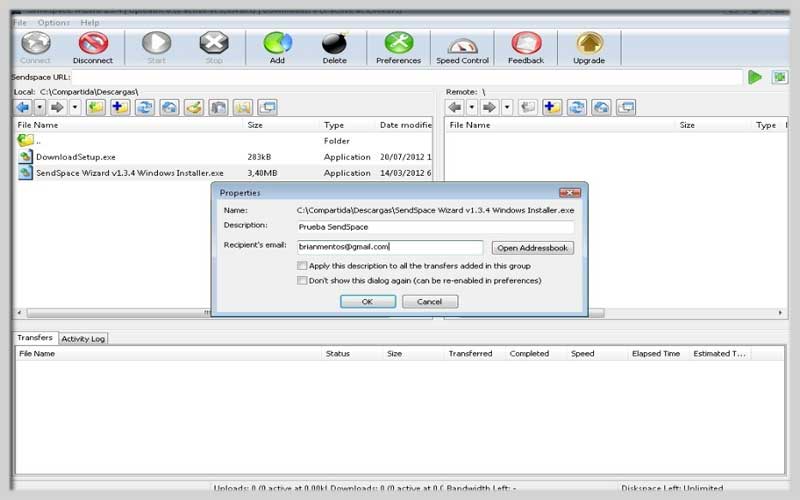Open Local back history dropdown arrow
Screen dimensions: 800x500
pos(39,107)
